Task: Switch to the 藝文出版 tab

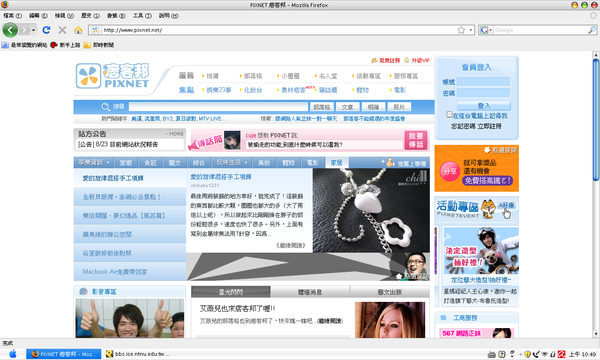Action: tap(390, 292)
